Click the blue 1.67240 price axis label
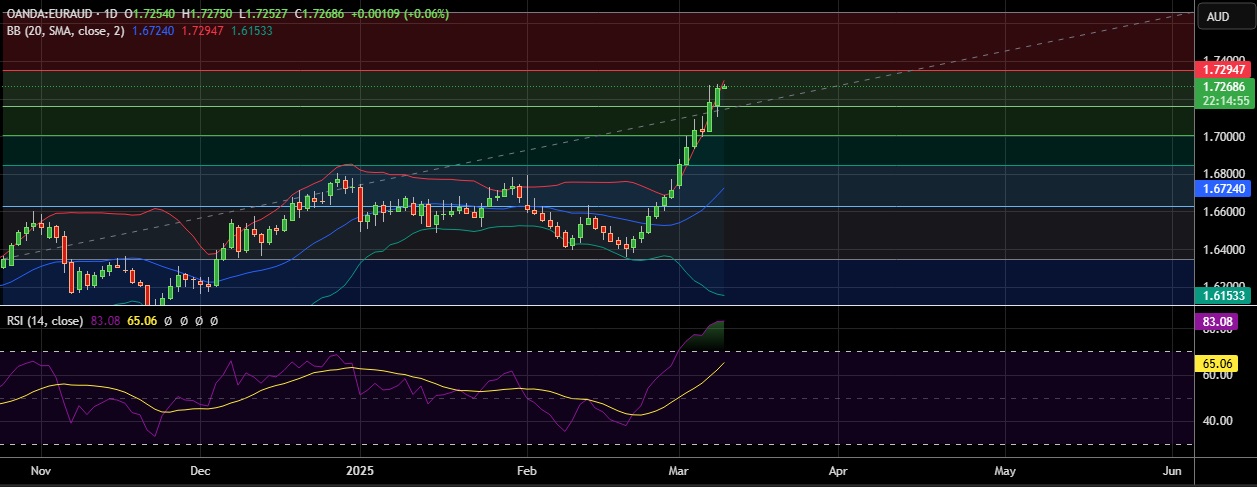This screenshot has height=487, width=1257. (1225, 187)
